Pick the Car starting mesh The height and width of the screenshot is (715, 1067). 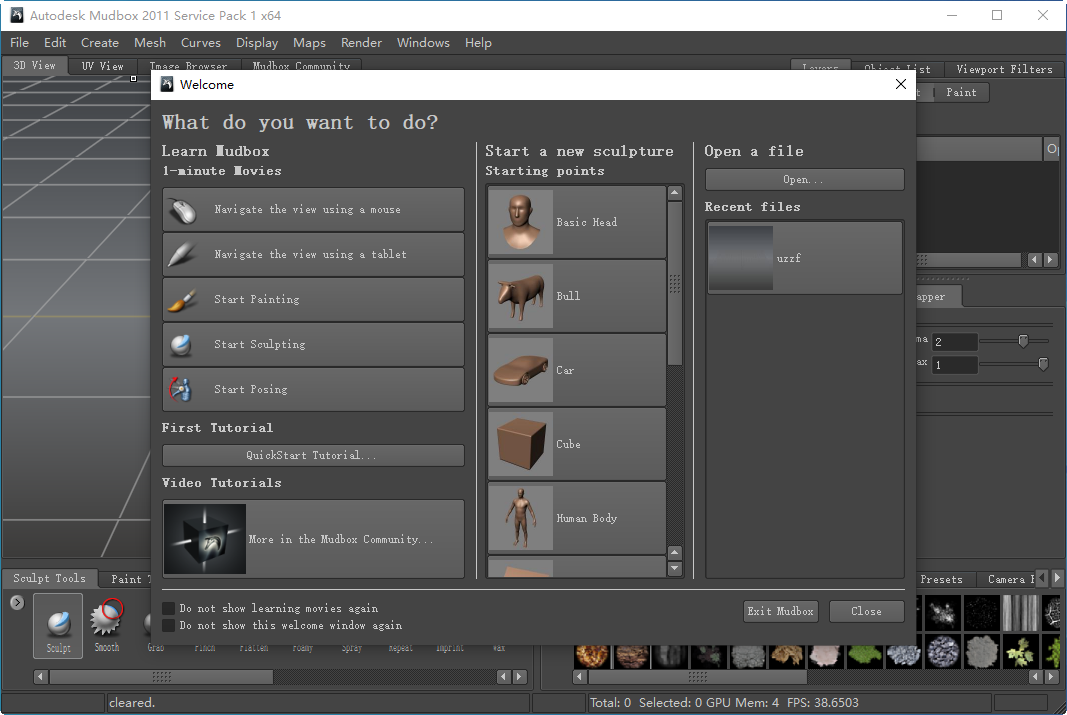pyautogui.click(x=576, y=370)
